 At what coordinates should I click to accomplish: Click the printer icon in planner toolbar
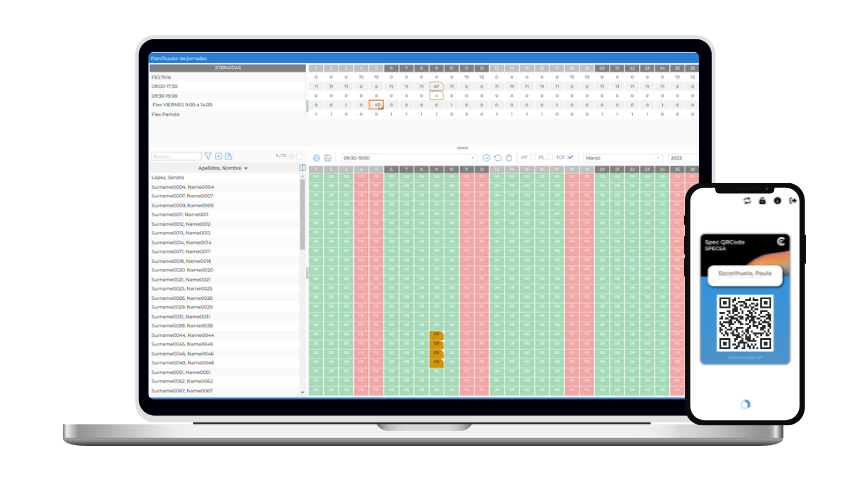[317, 158]
